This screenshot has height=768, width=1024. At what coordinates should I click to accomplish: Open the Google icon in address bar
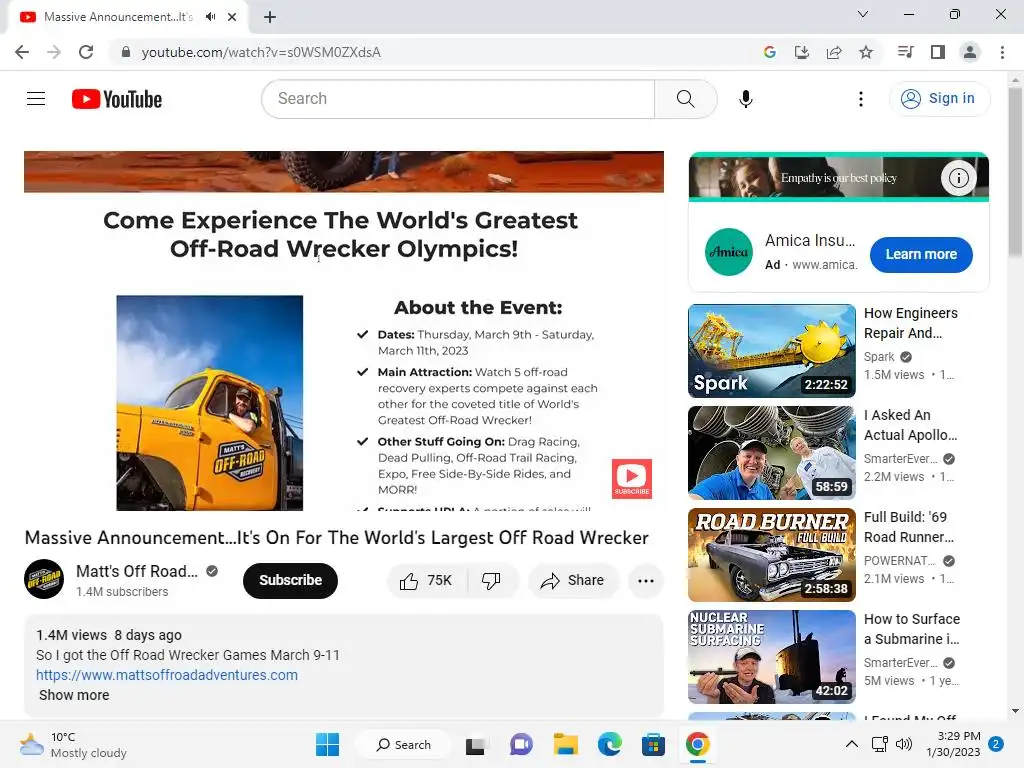(770, 52)
